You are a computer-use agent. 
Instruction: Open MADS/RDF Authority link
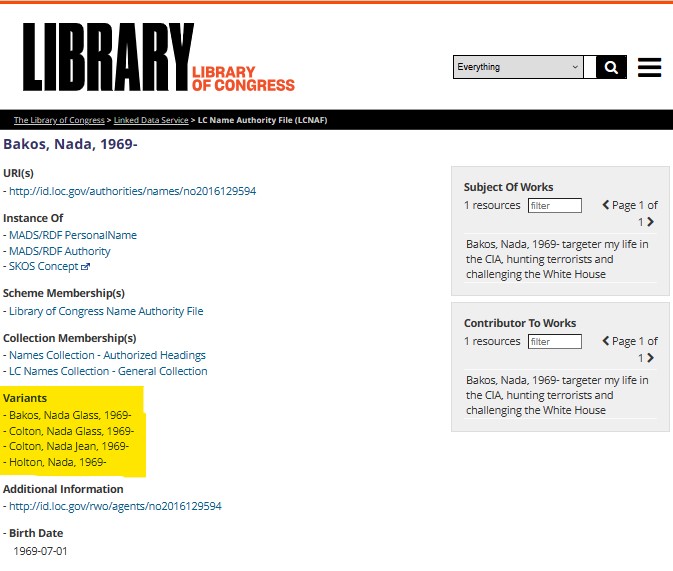point(60,251)
